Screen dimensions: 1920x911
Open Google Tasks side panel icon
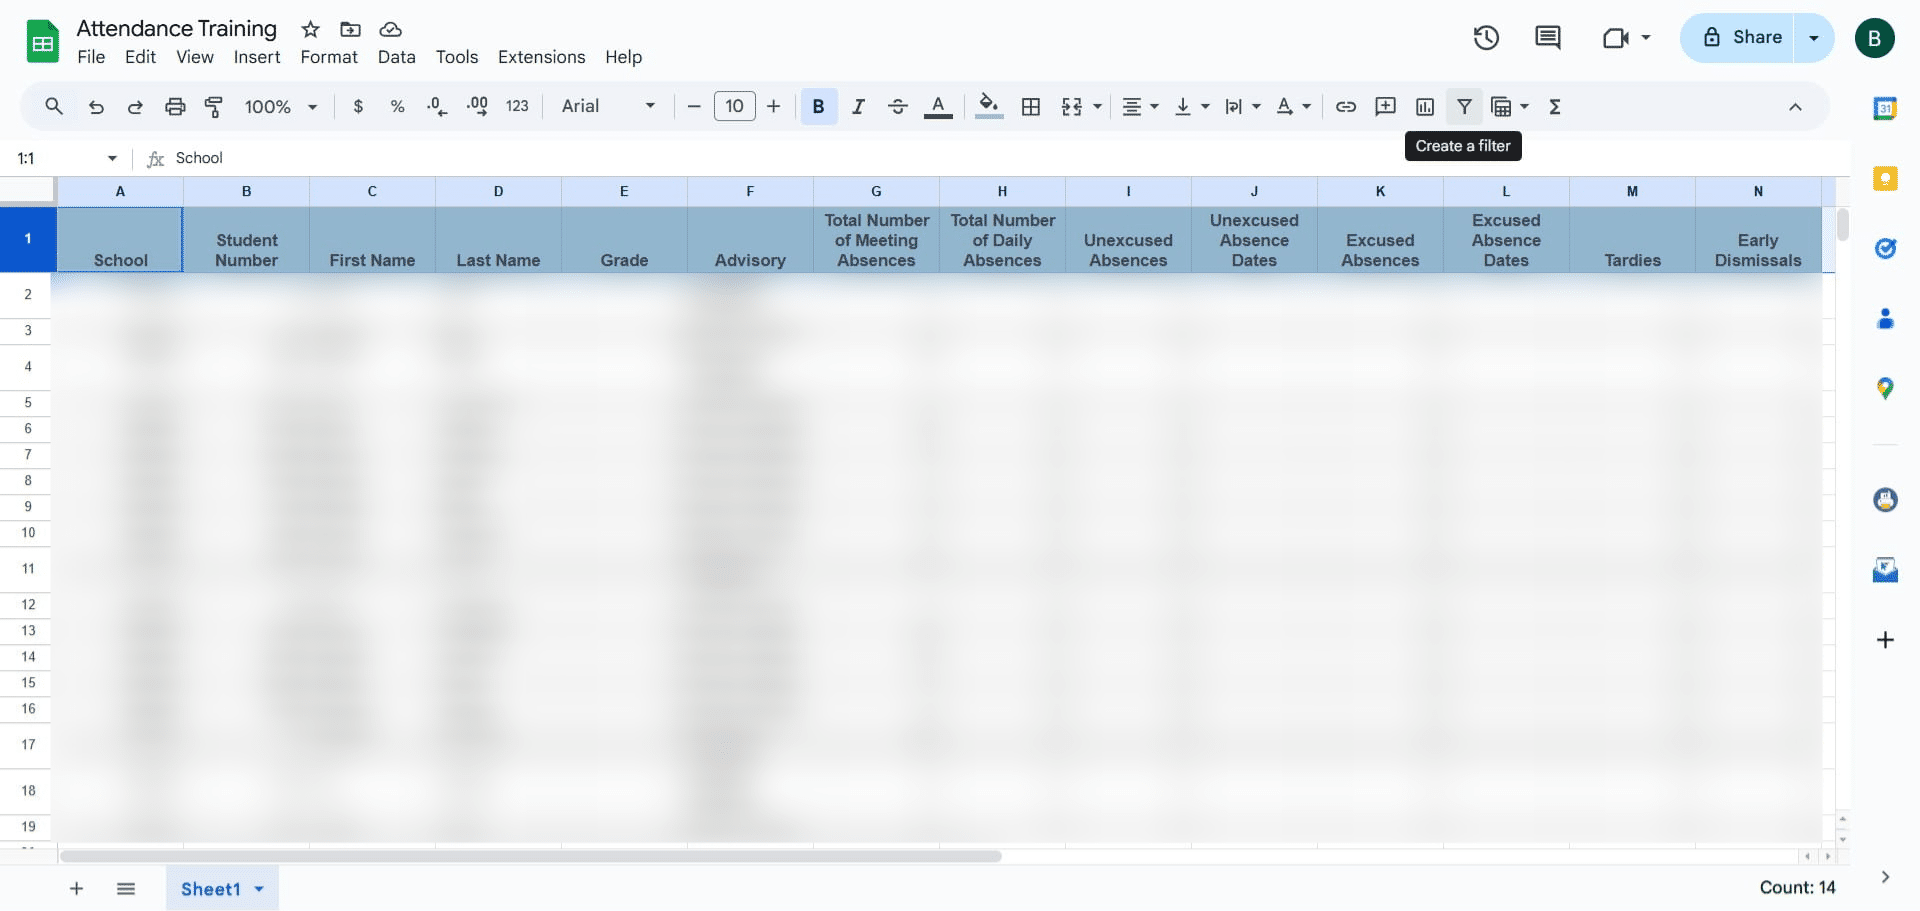[x=1885, y=248]
